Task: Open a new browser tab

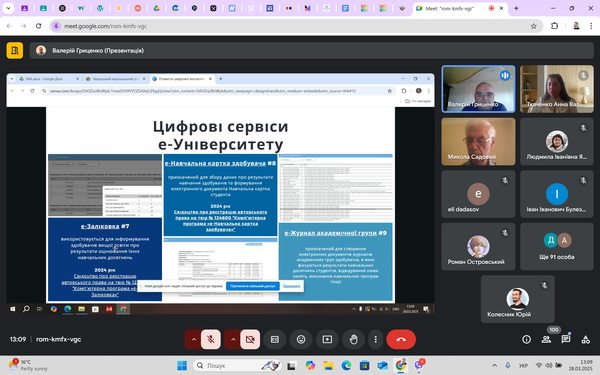Action: point(516,8)
